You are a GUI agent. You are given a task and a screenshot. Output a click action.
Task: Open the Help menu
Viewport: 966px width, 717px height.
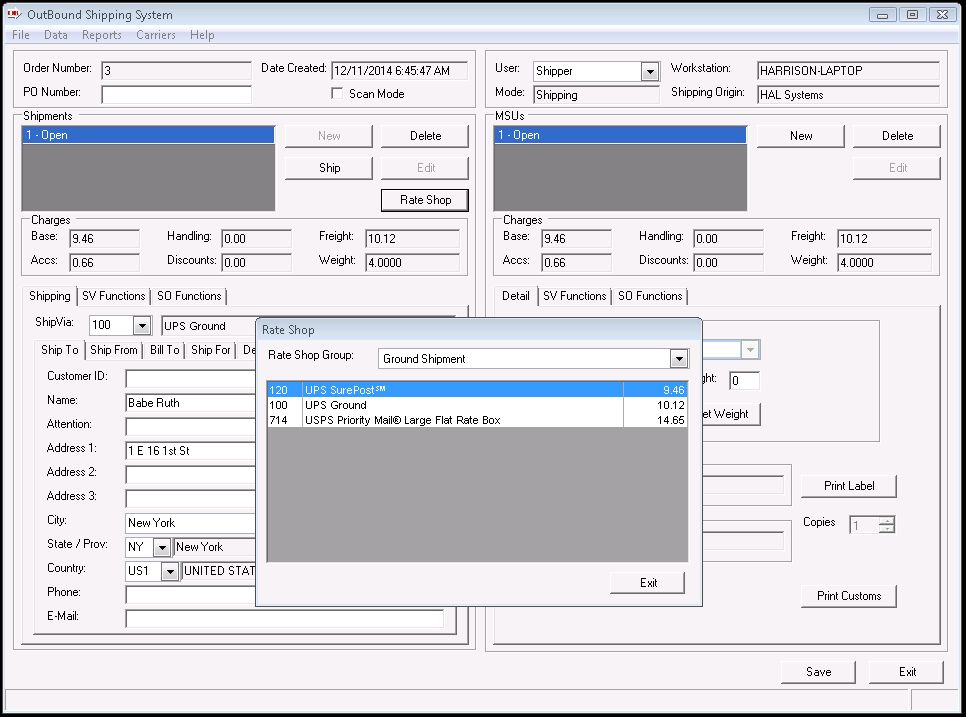coord(202,34)
